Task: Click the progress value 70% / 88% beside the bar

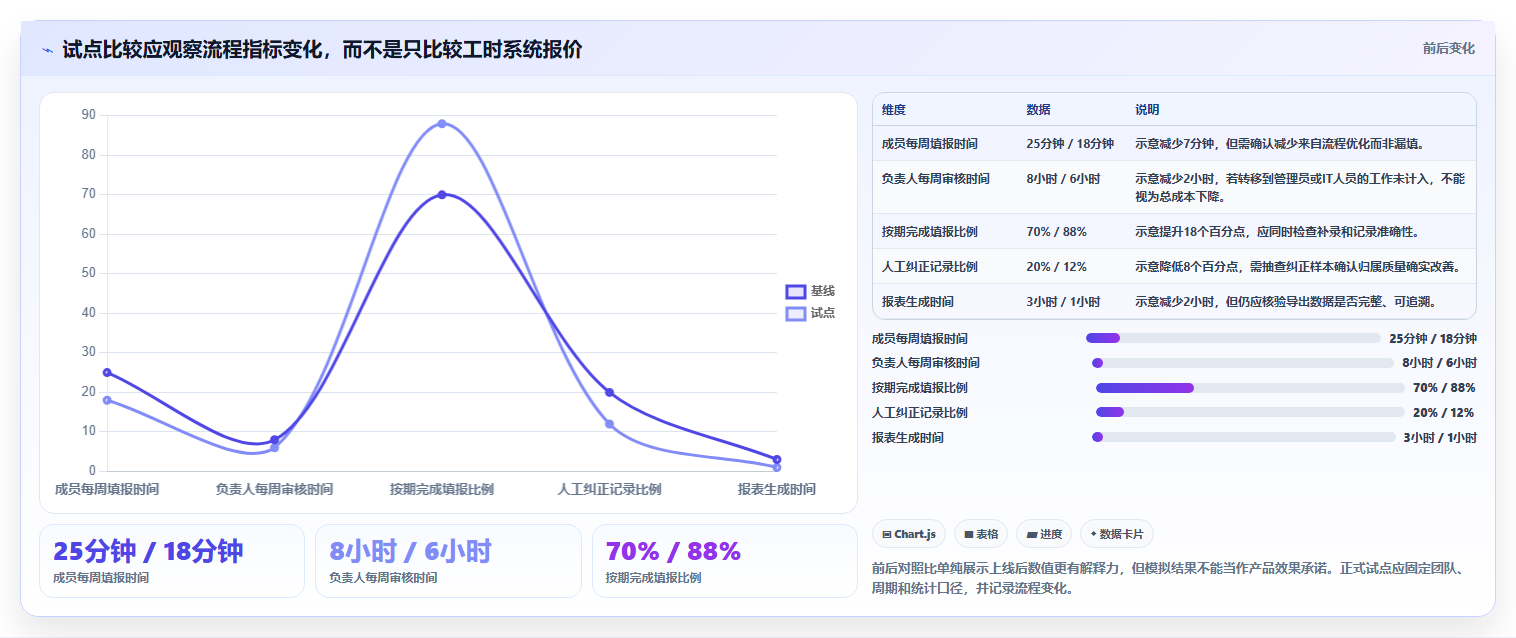Action: [x=1444, y=388]
